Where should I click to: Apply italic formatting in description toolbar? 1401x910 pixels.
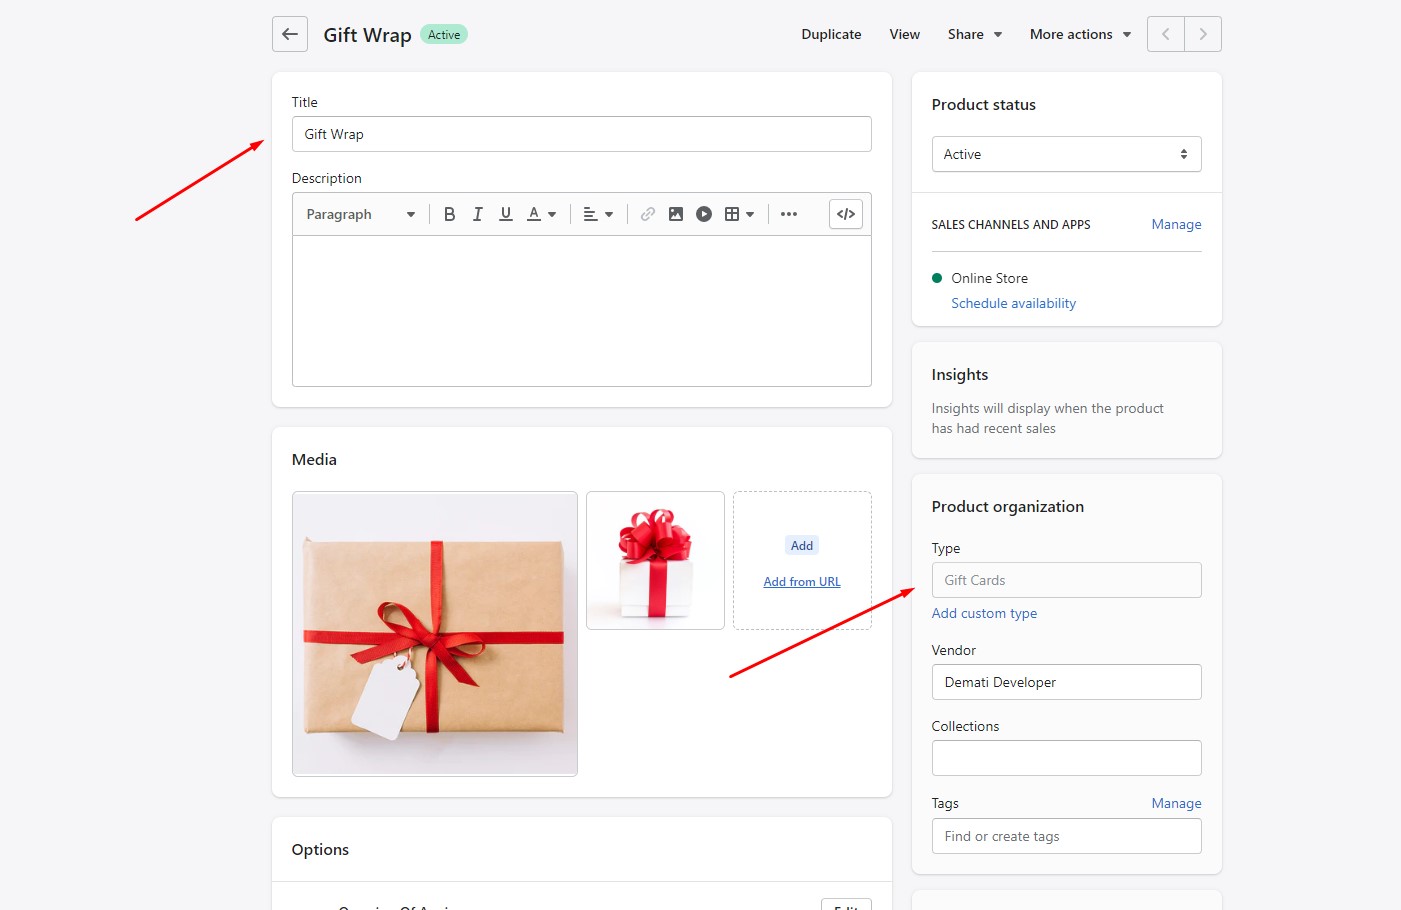pyautogui.click(x=478, y=214)
